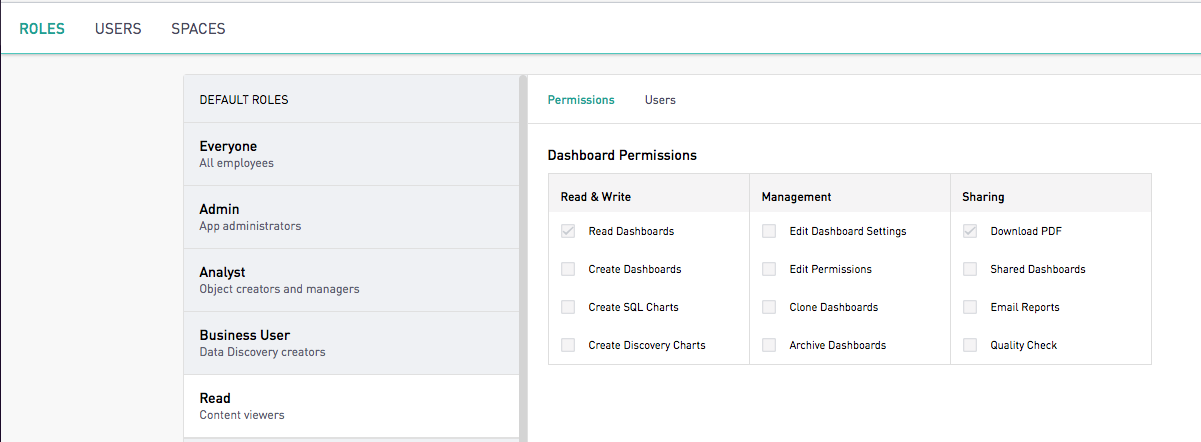Check the Shared Dashboards box
Viewport: 1201px width, 442px height.
pyautogui.click(x=970, y=269)
